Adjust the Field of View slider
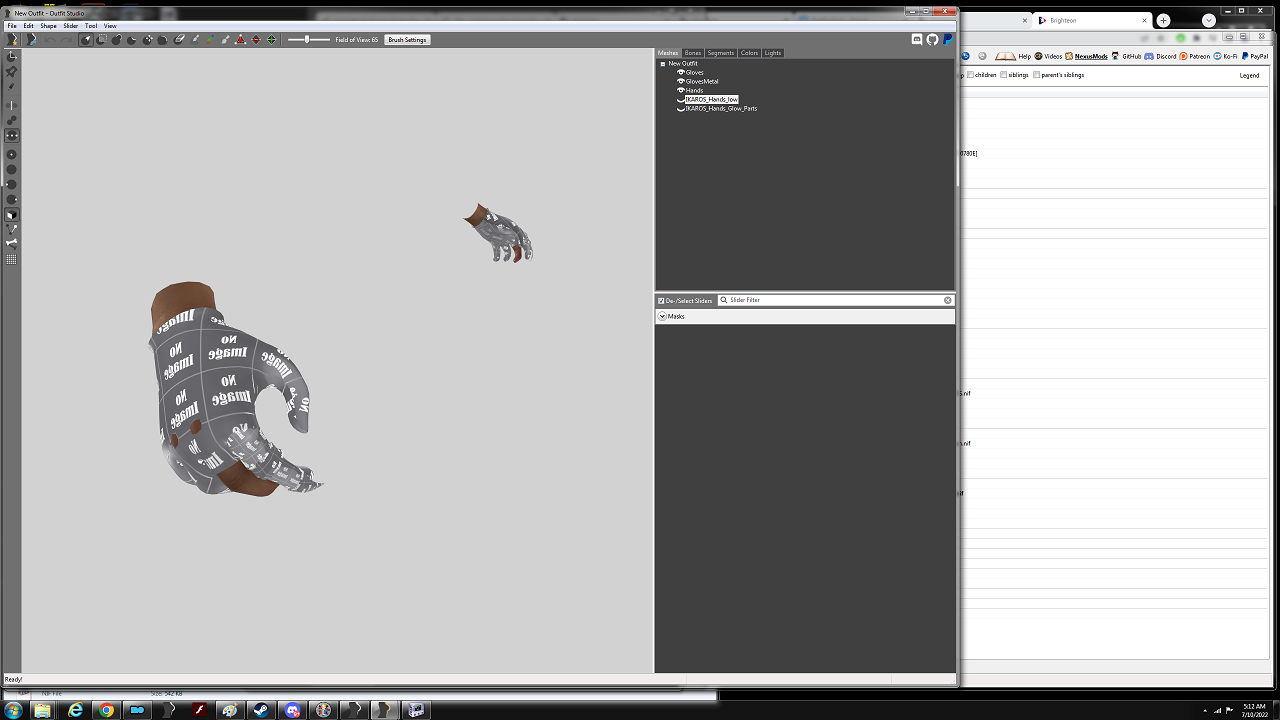This screenshot has height=720, width=1280. point(308,40)
